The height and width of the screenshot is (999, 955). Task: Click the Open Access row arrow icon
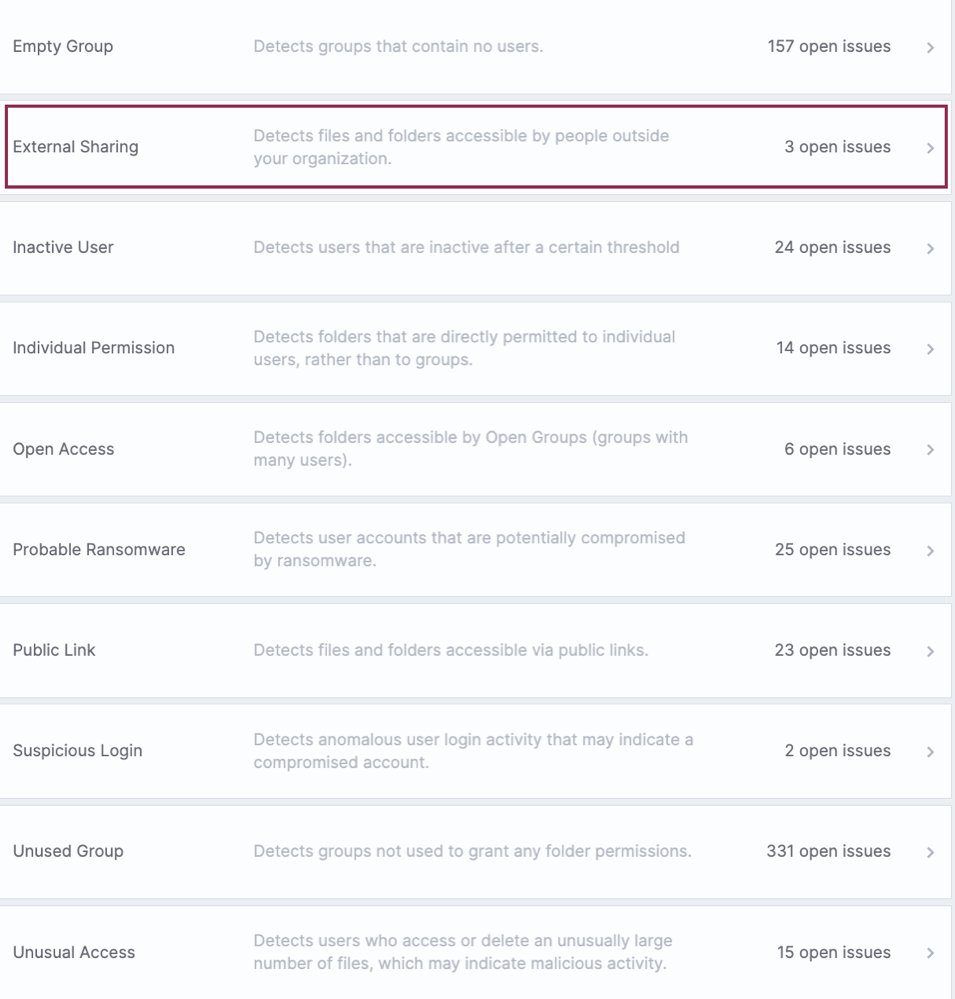[x=930, y=450]
